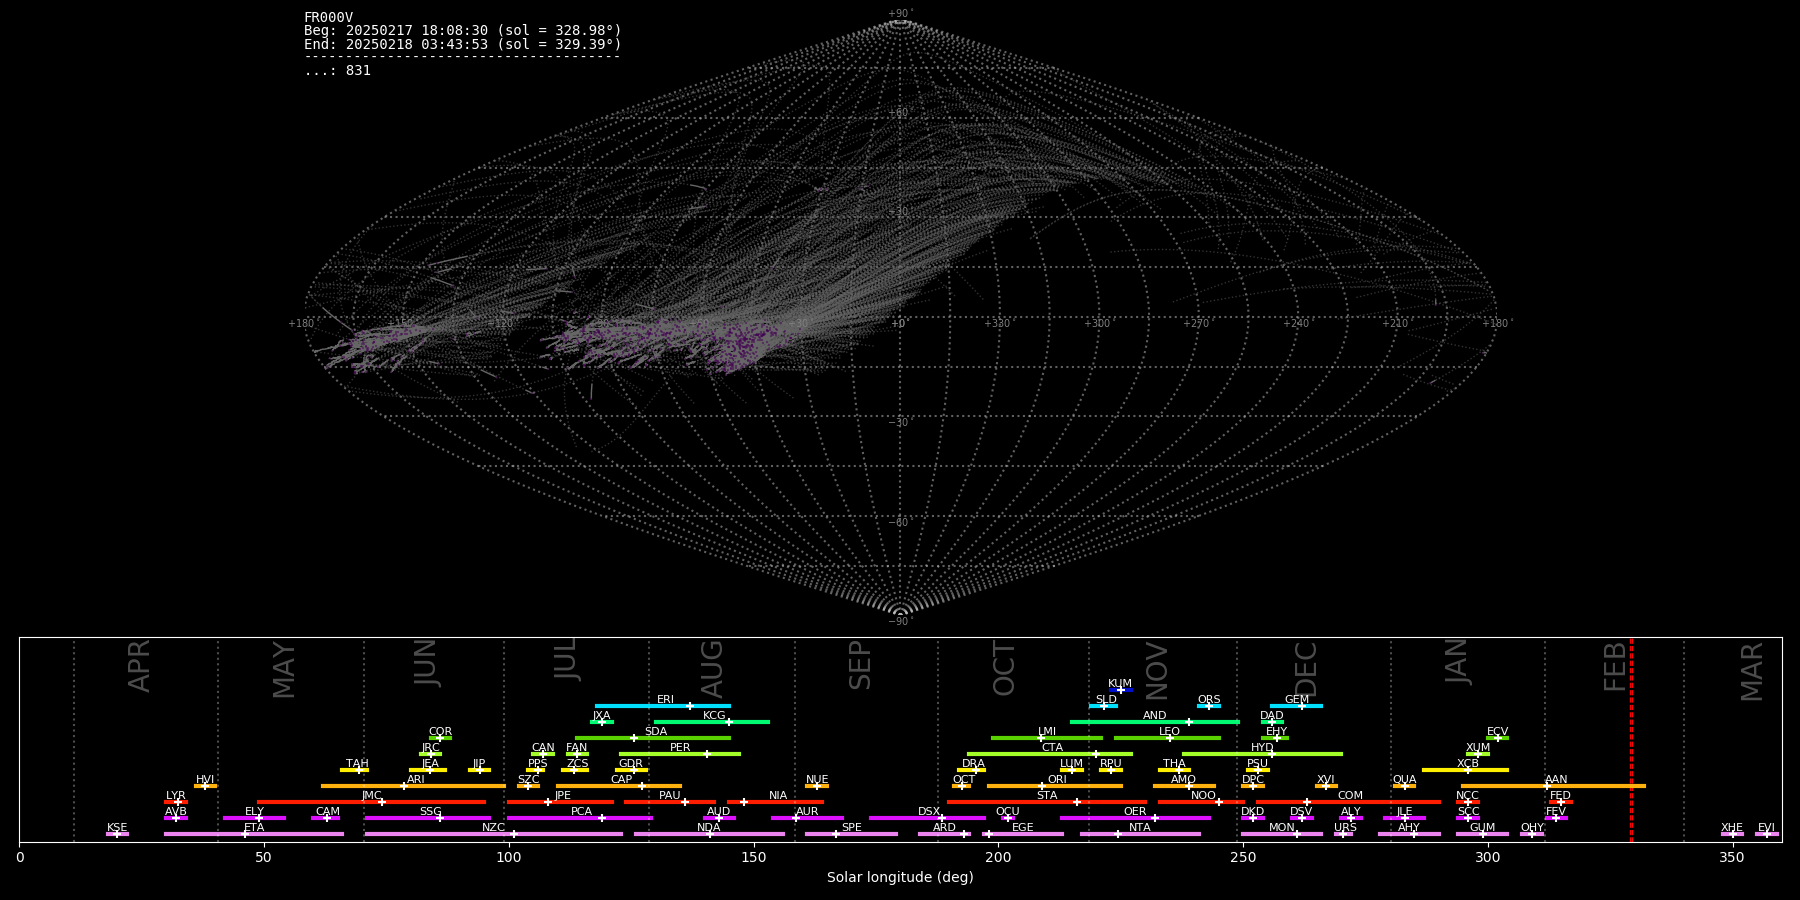Click the FED shower label

pos(1560,795)
